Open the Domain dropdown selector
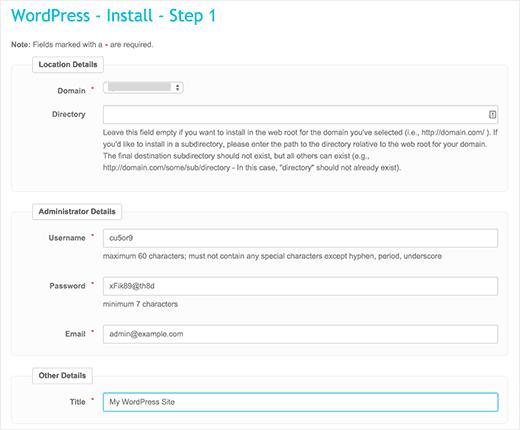This screenshot has height=430, width=520. [143, 88]
